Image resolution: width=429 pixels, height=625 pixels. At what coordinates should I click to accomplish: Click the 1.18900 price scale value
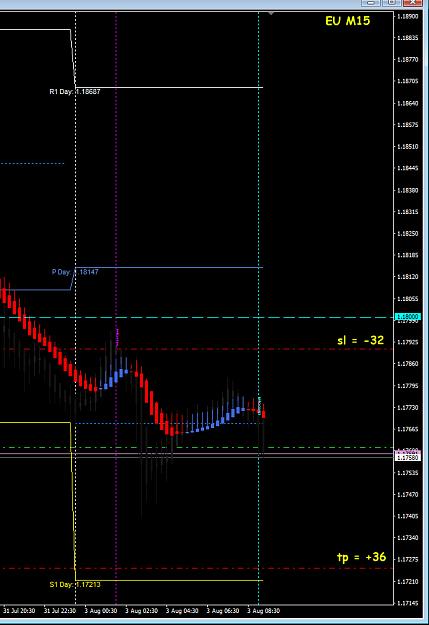[408, 16]
